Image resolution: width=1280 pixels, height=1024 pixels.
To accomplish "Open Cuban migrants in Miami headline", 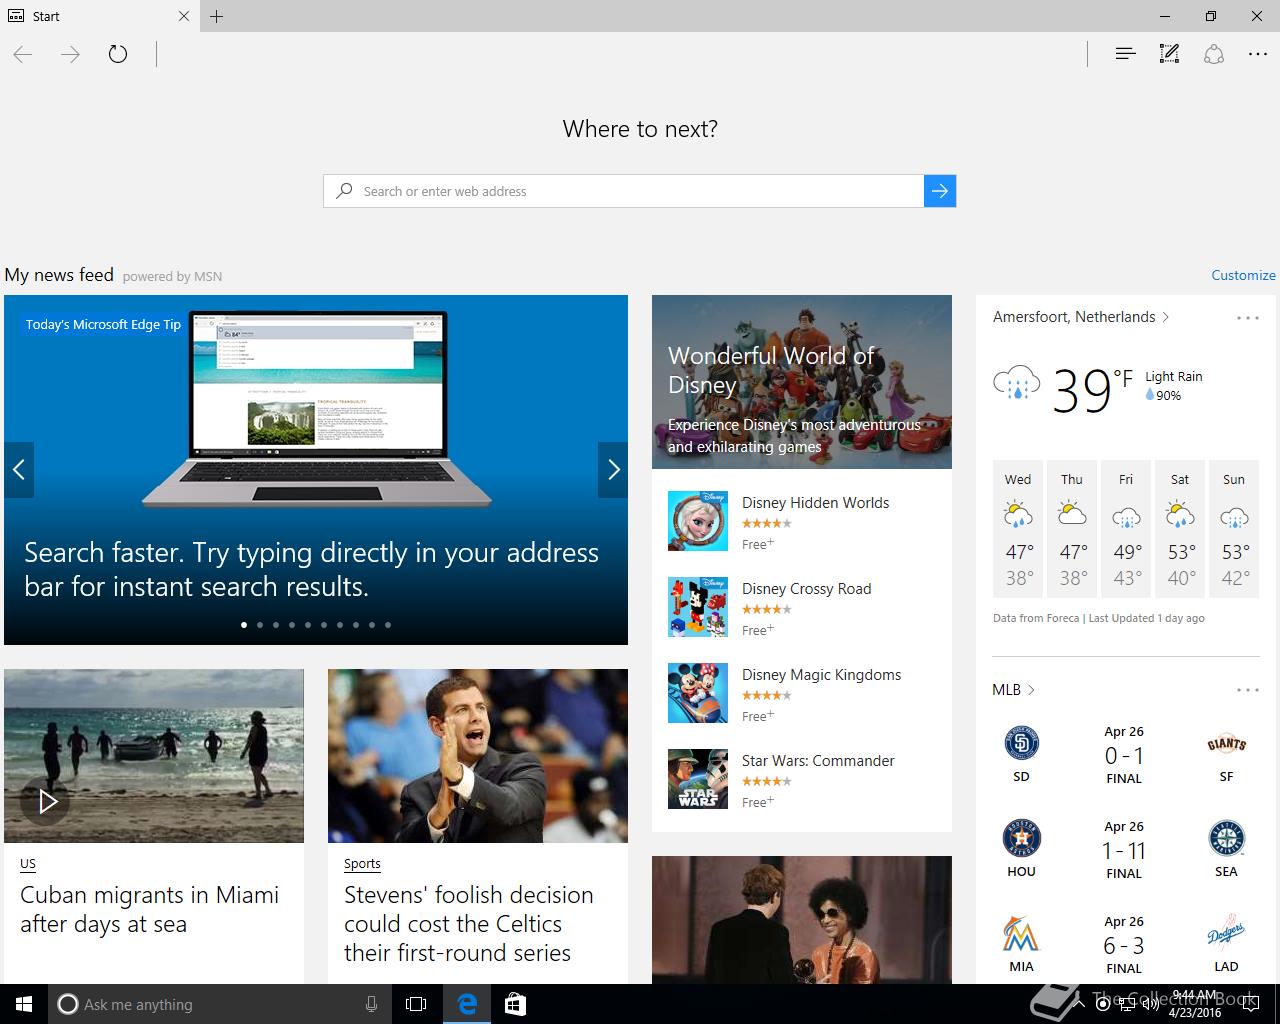I will (x=150, y=909).
